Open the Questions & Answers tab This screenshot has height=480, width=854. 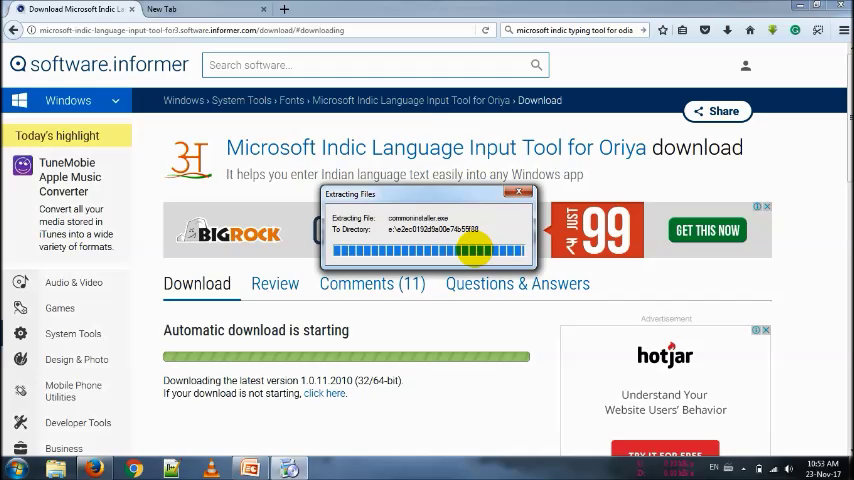click(517, 284)
